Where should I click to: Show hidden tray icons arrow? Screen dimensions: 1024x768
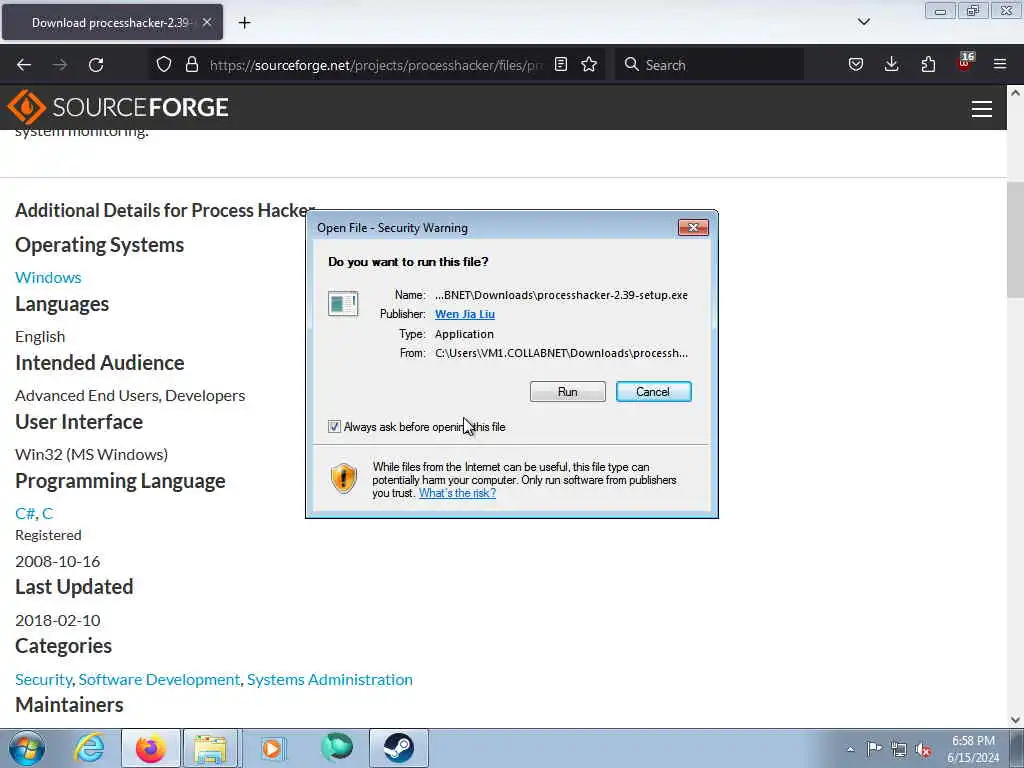pos(850,750)
